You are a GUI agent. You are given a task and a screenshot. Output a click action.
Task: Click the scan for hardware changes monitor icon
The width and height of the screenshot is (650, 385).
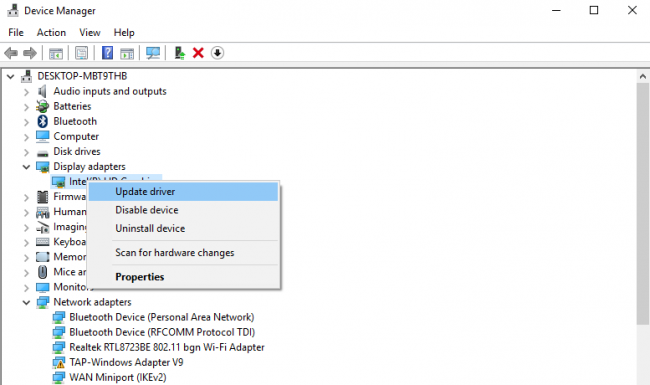click(153, 53)
